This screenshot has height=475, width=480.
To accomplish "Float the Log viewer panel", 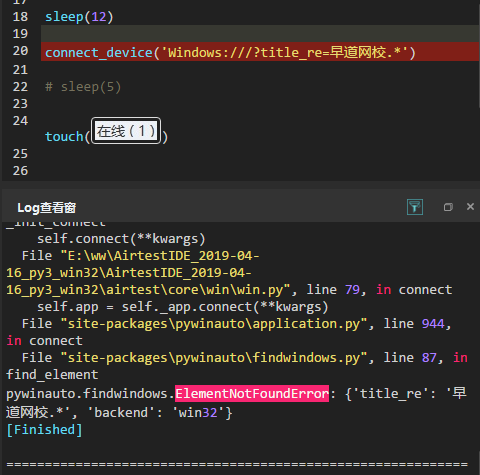I will click(448, 207).
